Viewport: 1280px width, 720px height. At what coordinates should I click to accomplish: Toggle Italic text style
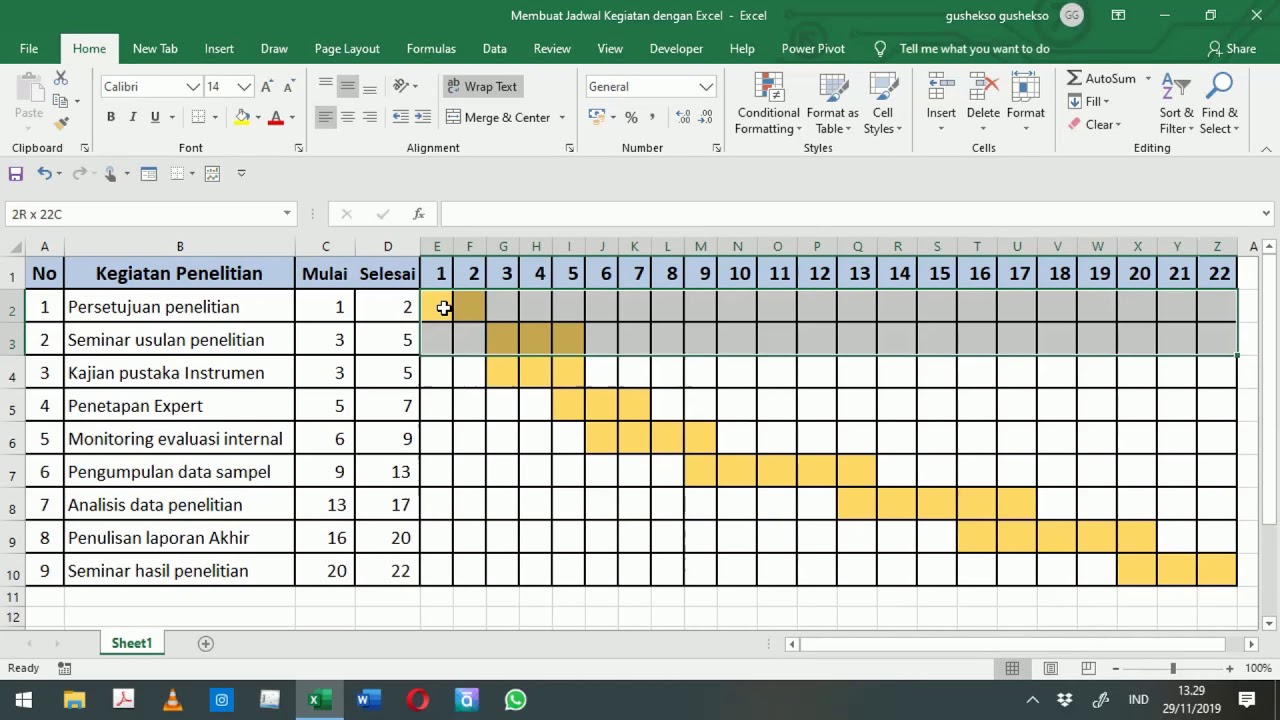pyautogui.click(x=133, y=117)
